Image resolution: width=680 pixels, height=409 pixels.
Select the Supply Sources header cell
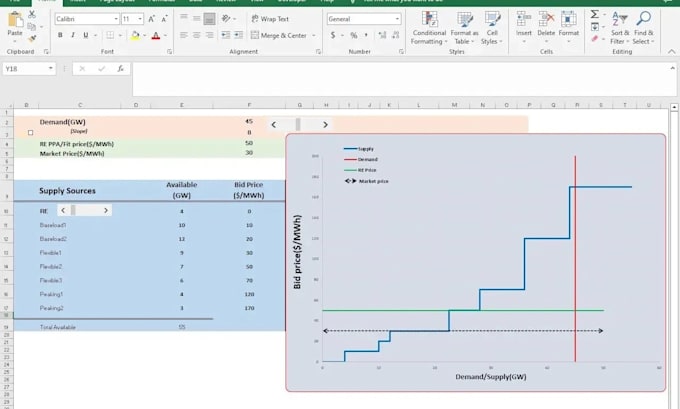coord(67,190)
